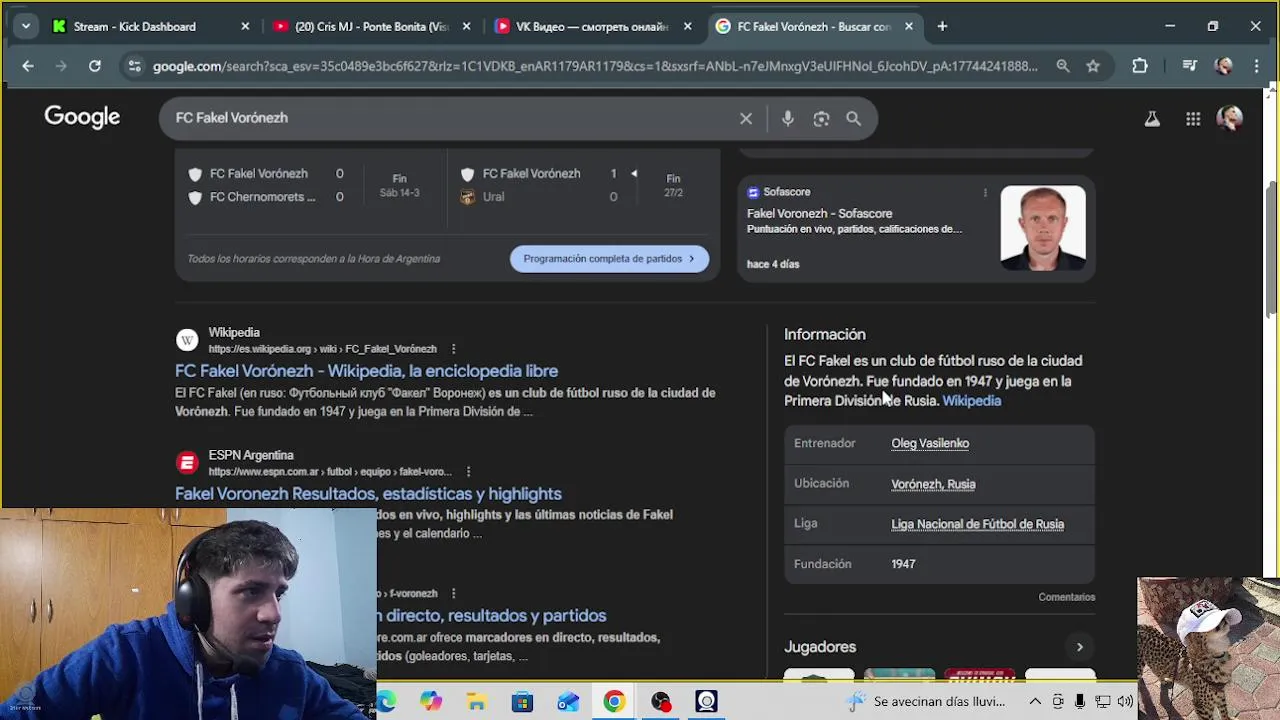Image resolution: width=1280 pixels, height=720 pixels.
Task: Switch to the Stream - Kick Dashboard tab
Action: click(135, 27)
